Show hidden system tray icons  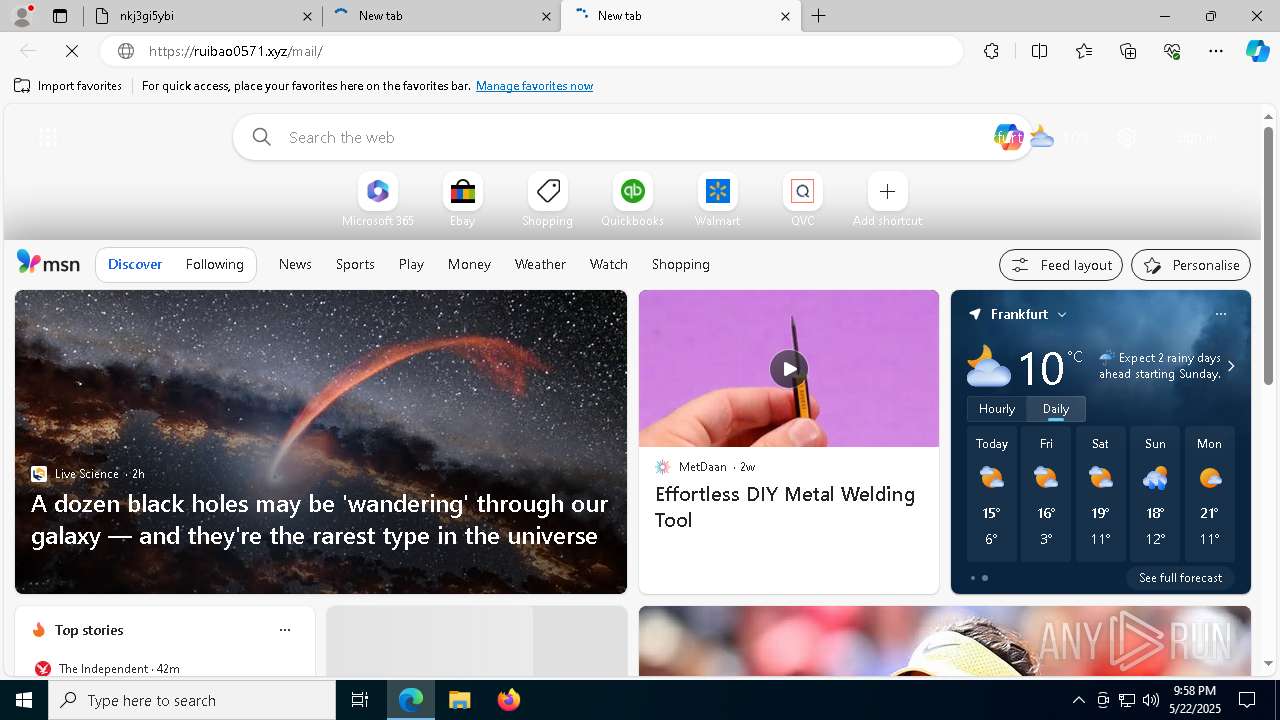pyautogui.click(x=1078, y=700)
